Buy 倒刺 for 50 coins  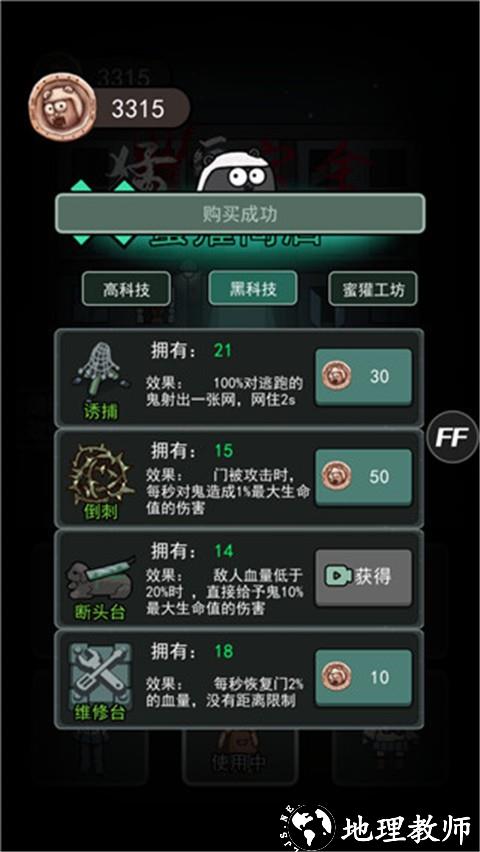(363, 477)
